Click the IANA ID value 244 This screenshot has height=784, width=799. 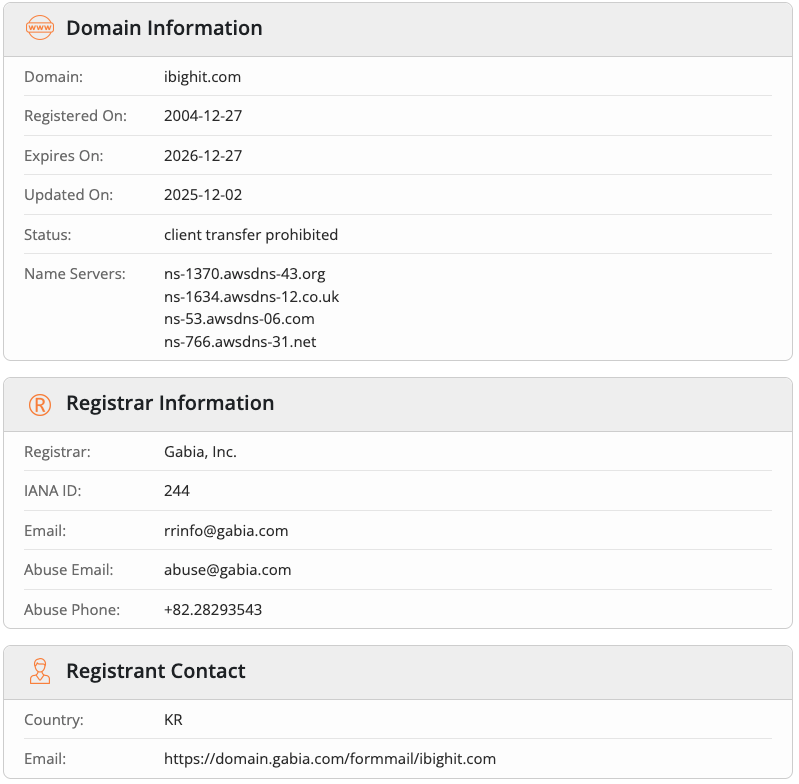tap(177, 491)
